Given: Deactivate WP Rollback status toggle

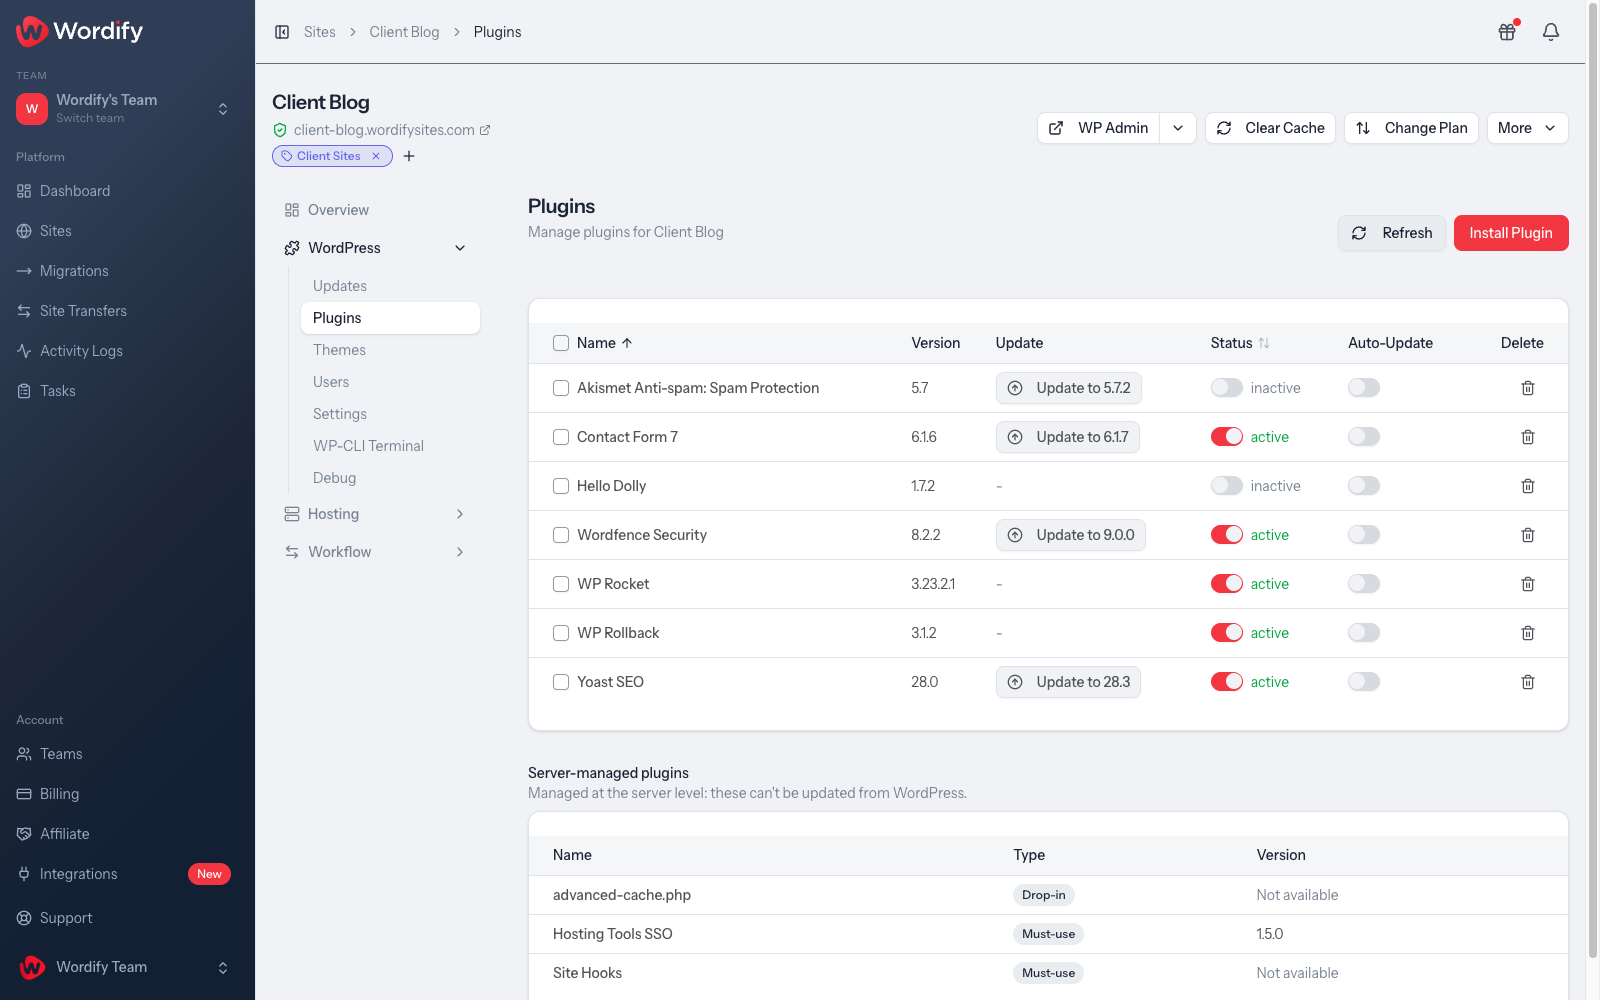Looking at the screenshot, I should [x=1227, y=633].
